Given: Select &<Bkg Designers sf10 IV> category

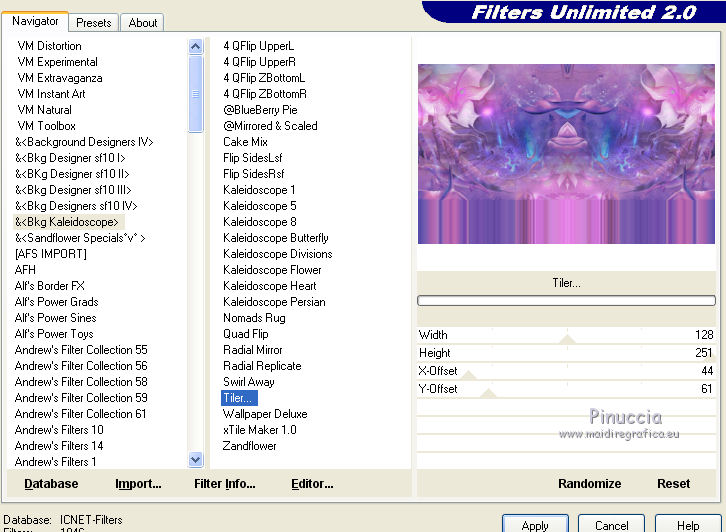Looking at the screenshot, I should pos(76,206).
